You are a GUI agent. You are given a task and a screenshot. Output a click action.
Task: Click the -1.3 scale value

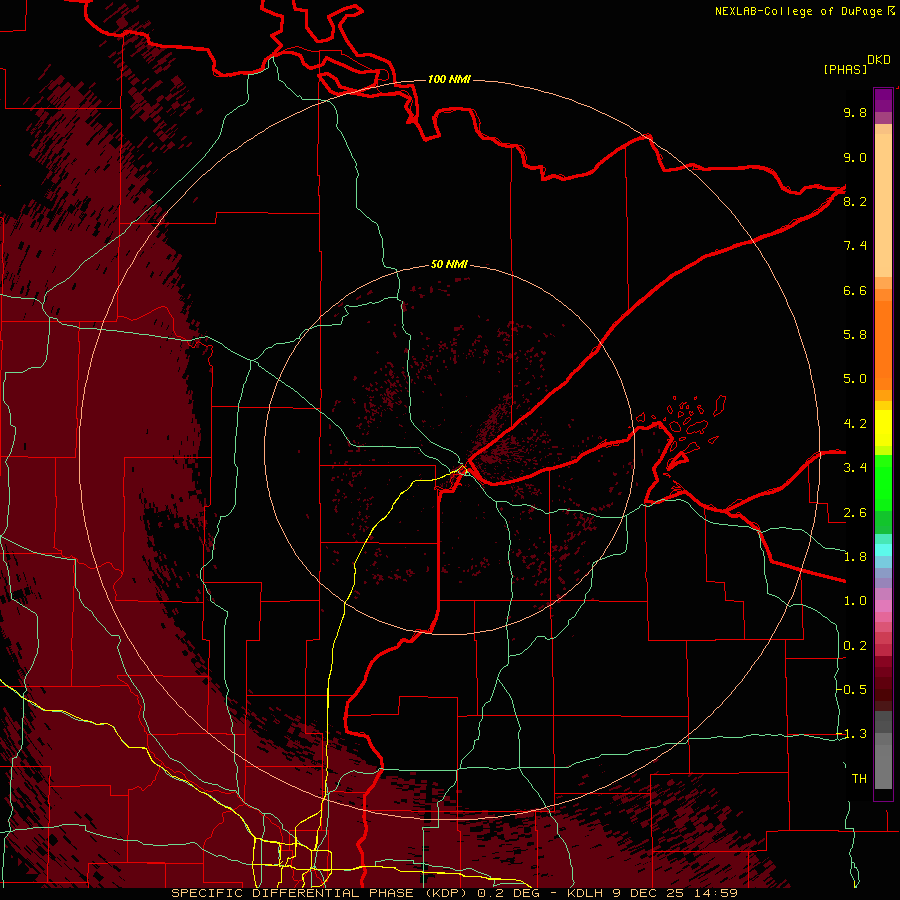click(x=852, y=735)
